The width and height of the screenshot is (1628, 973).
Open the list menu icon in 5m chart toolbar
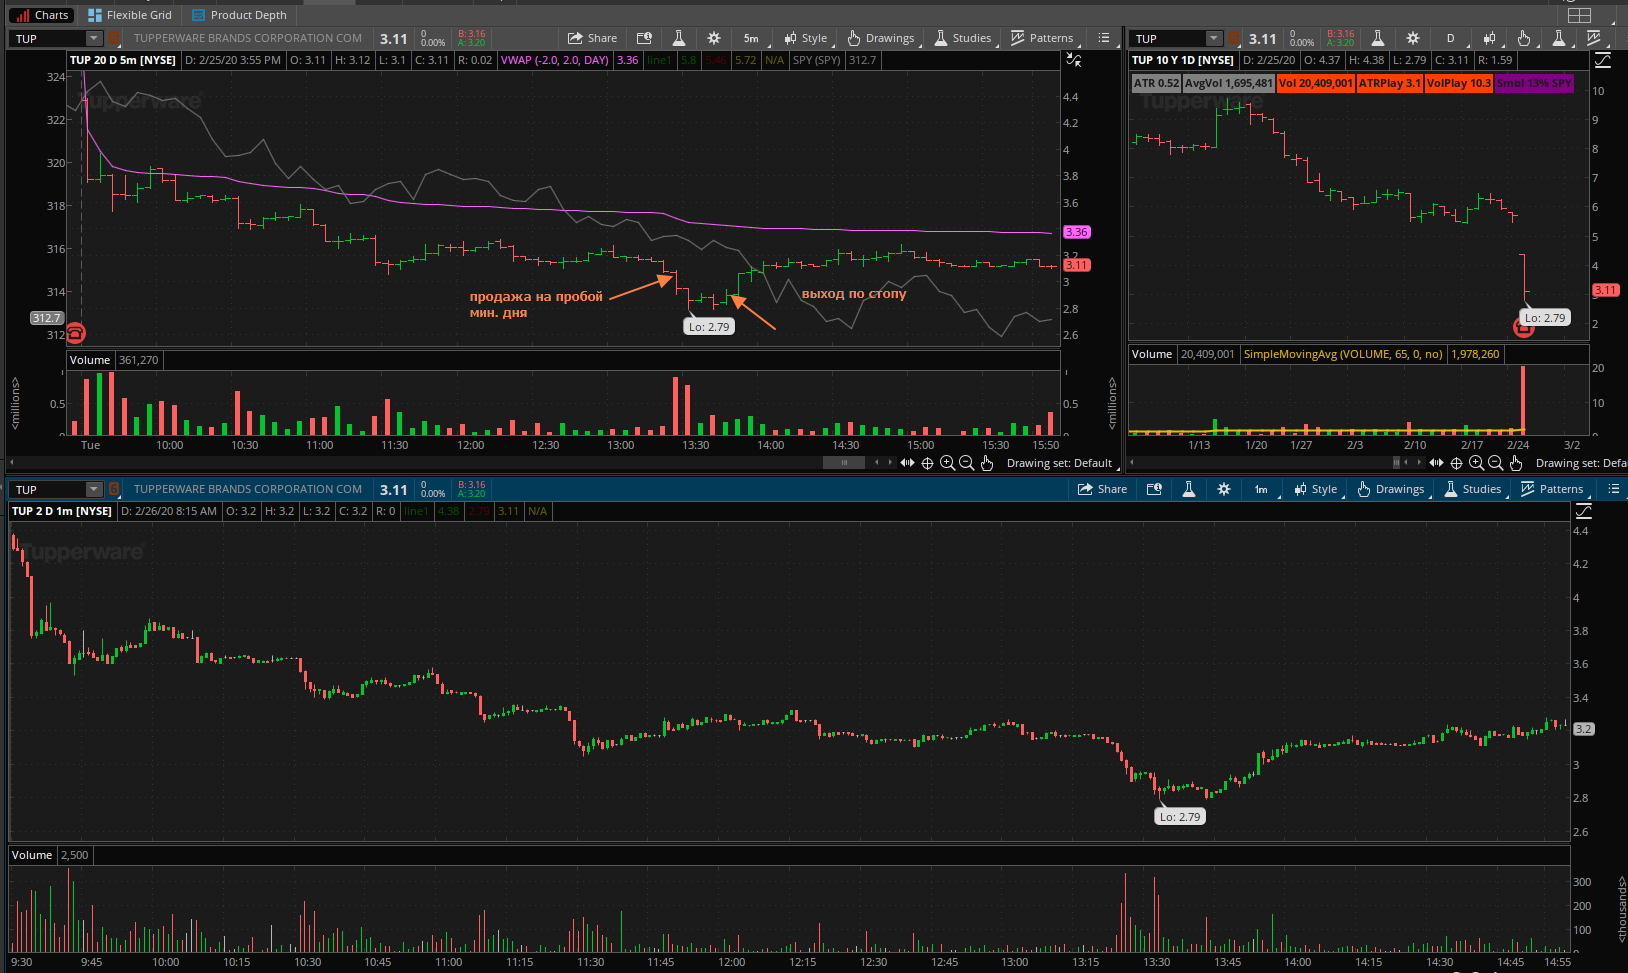tap(1103, 38)
